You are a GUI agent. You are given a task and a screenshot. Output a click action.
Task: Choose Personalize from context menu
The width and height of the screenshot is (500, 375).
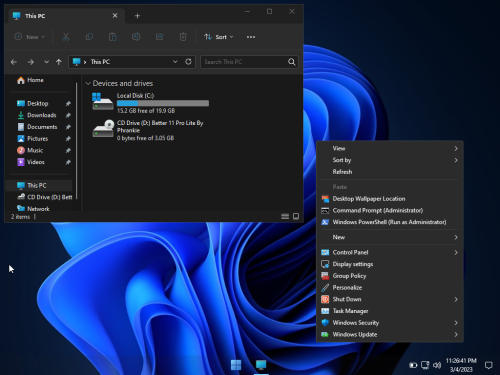click(x=390, y=287)
